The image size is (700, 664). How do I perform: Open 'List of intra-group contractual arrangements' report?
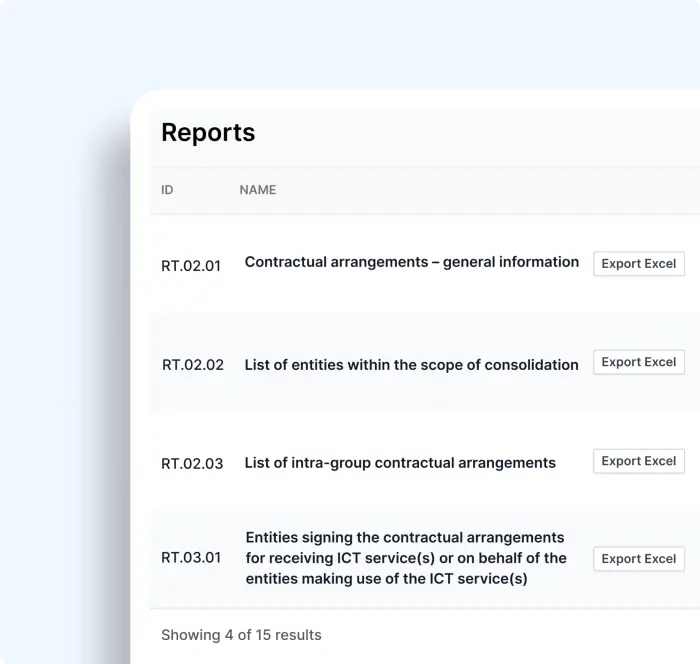pyautogui.click(x=400, y=463)
